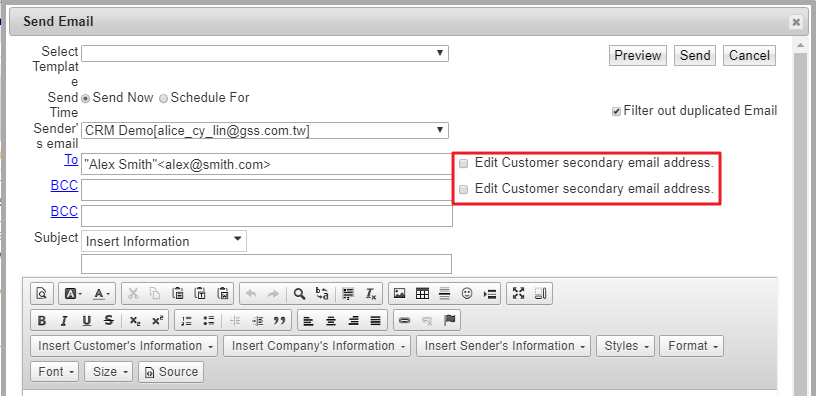Click Paste as plain text icon
Screen dimensions: 816x396
click(x=200, y=294)
